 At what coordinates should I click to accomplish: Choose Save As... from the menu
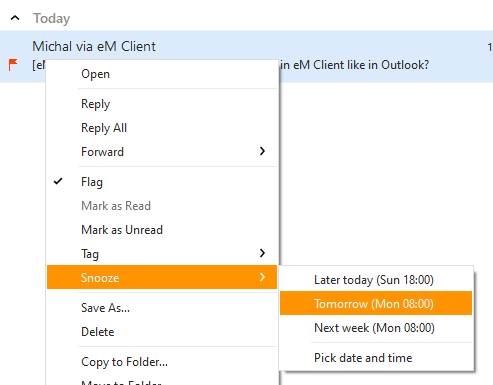[x=162, y=308]
